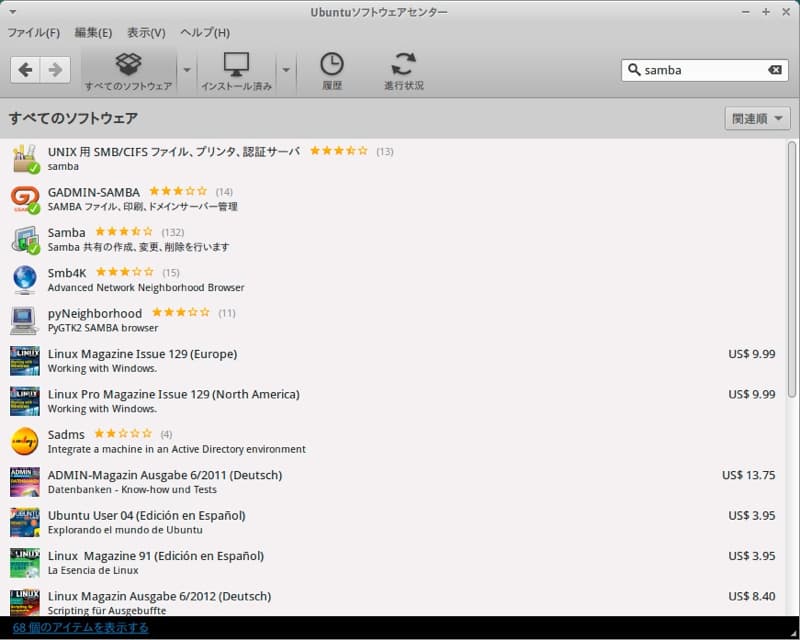
Task: Click the US$ 8.40 price label
Action: tap(752, 596)
